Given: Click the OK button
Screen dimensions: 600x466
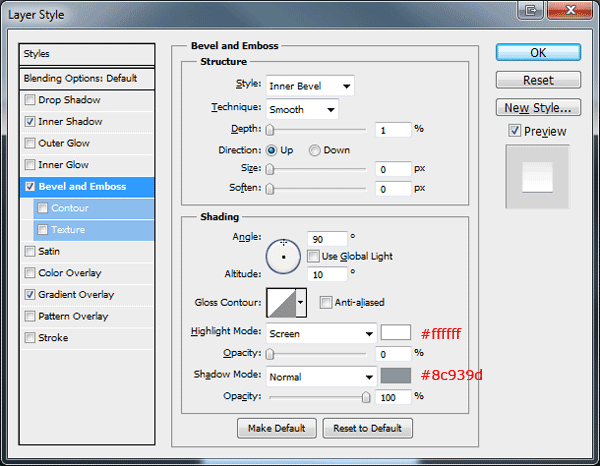Looking at the screenshot, I should pos(538,52).
